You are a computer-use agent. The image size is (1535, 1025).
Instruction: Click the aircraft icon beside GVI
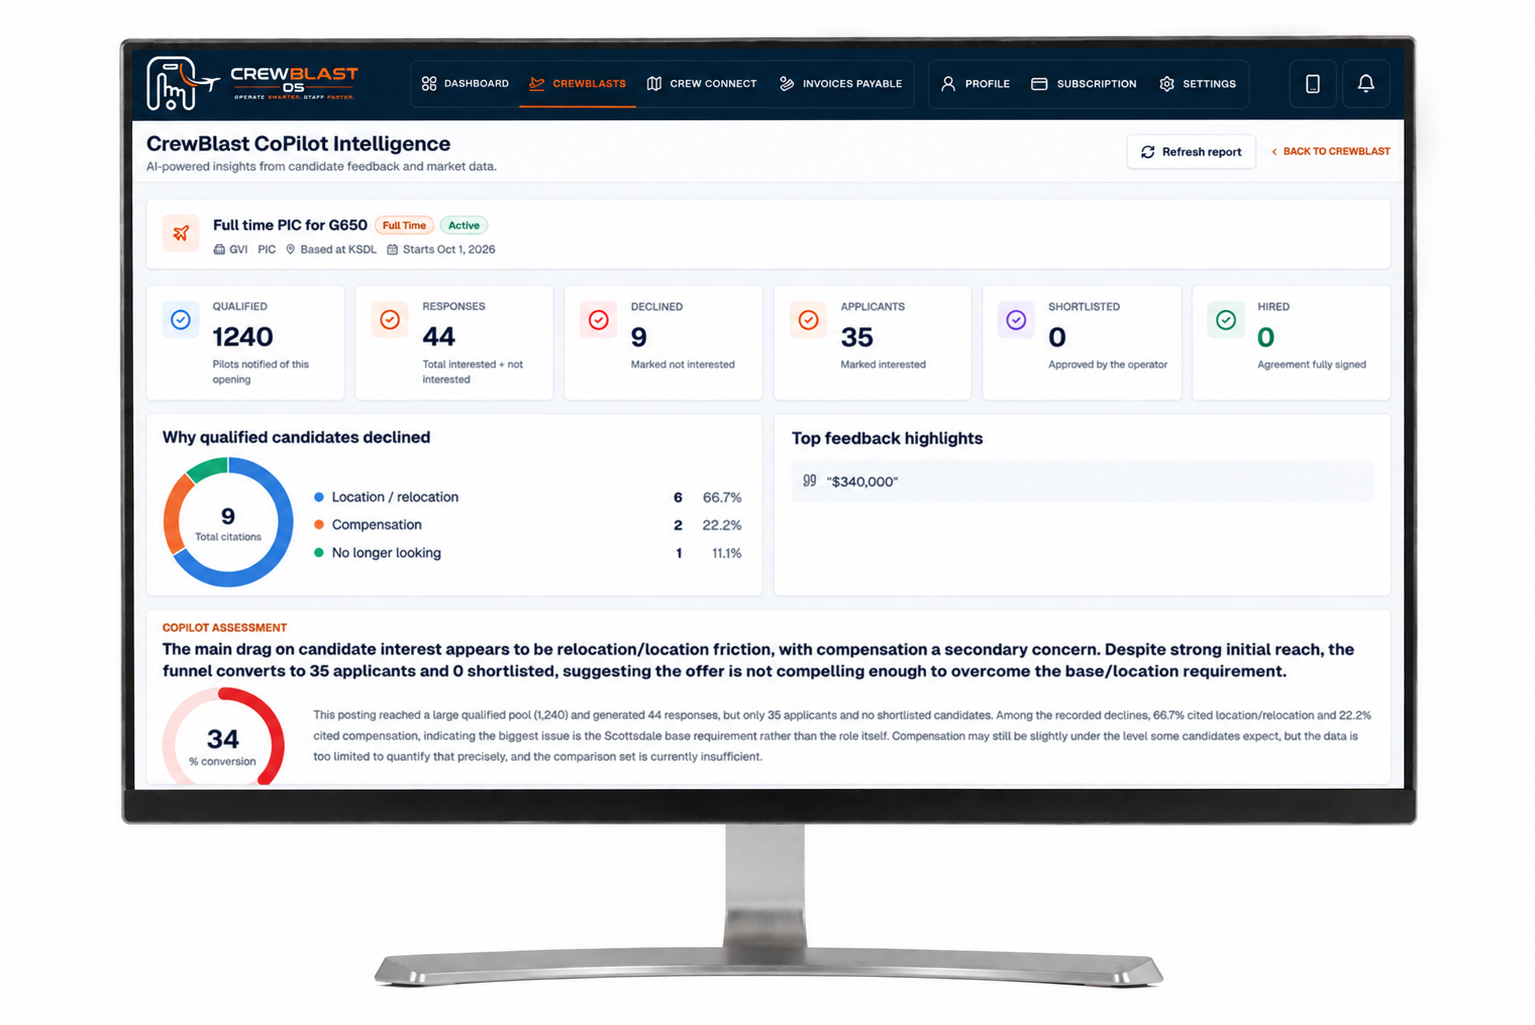219,250
